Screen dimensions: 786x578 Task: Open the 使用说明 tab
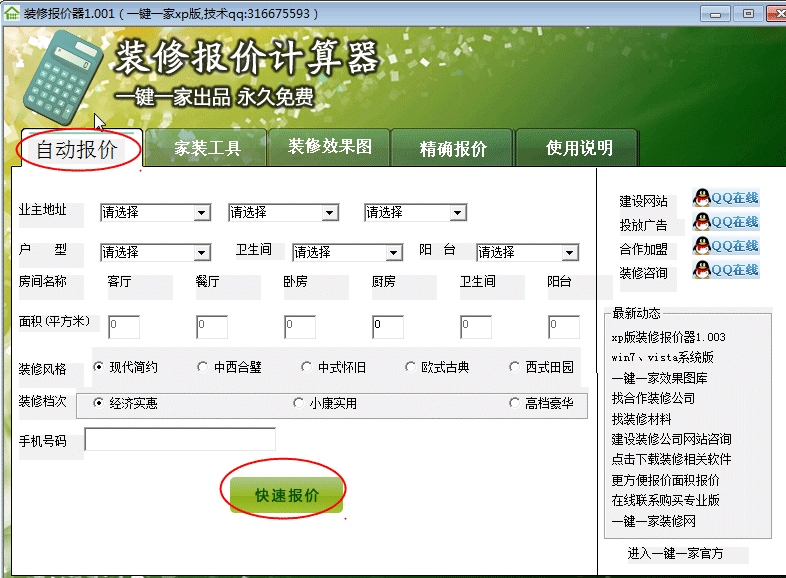point(577,148)
